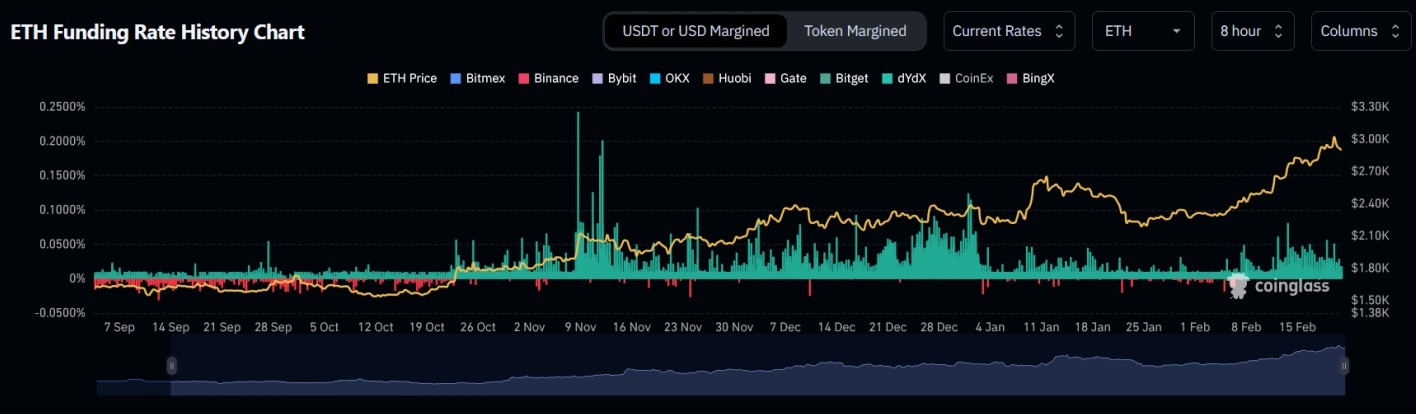Click the tall funding spike at 9 Nov
Screen dimensions: 1416x414
click(x=578, y=195)
